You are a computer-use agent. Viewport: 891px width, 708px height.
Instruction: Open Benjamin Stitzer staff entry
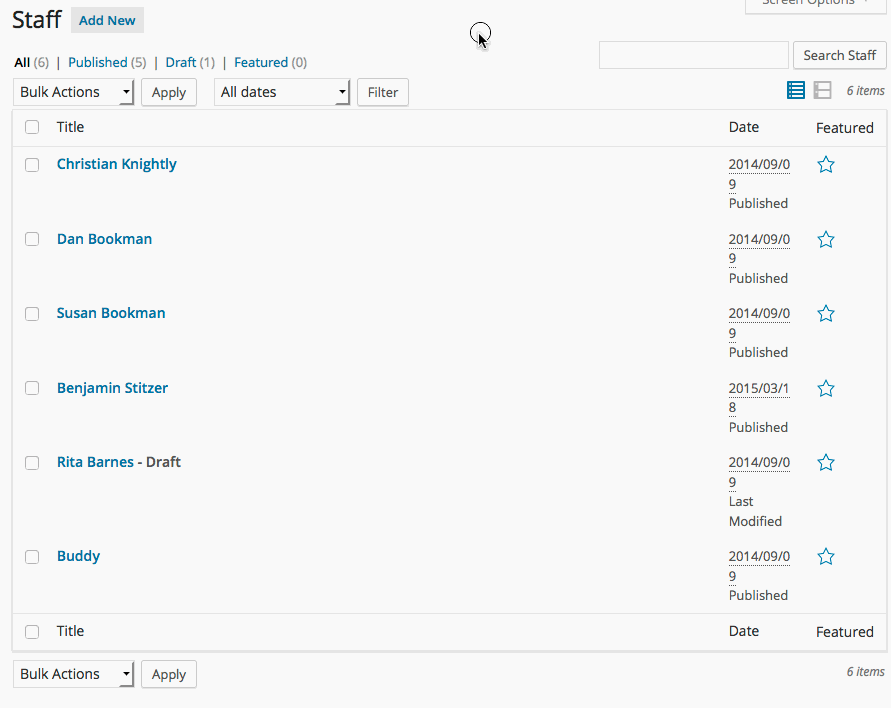pos(113,388)
